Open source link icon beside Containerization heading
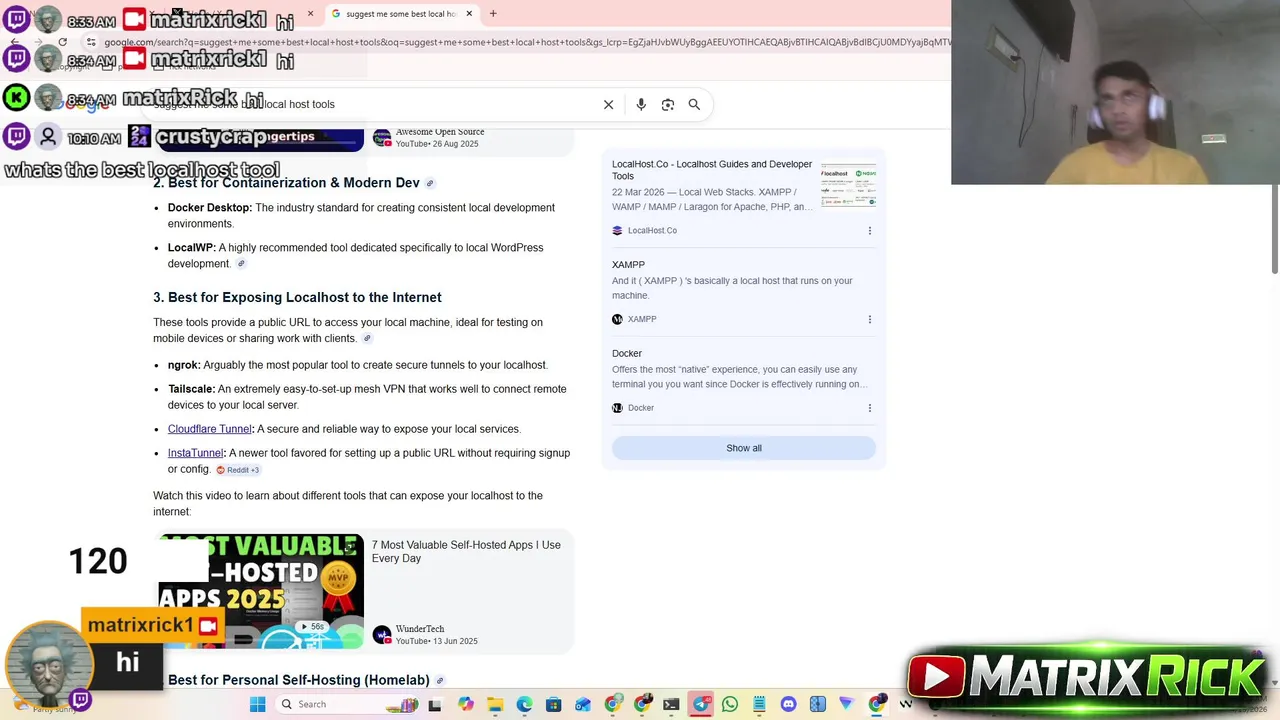This screenshot has width=1280, height=720. tap(430, 183)
